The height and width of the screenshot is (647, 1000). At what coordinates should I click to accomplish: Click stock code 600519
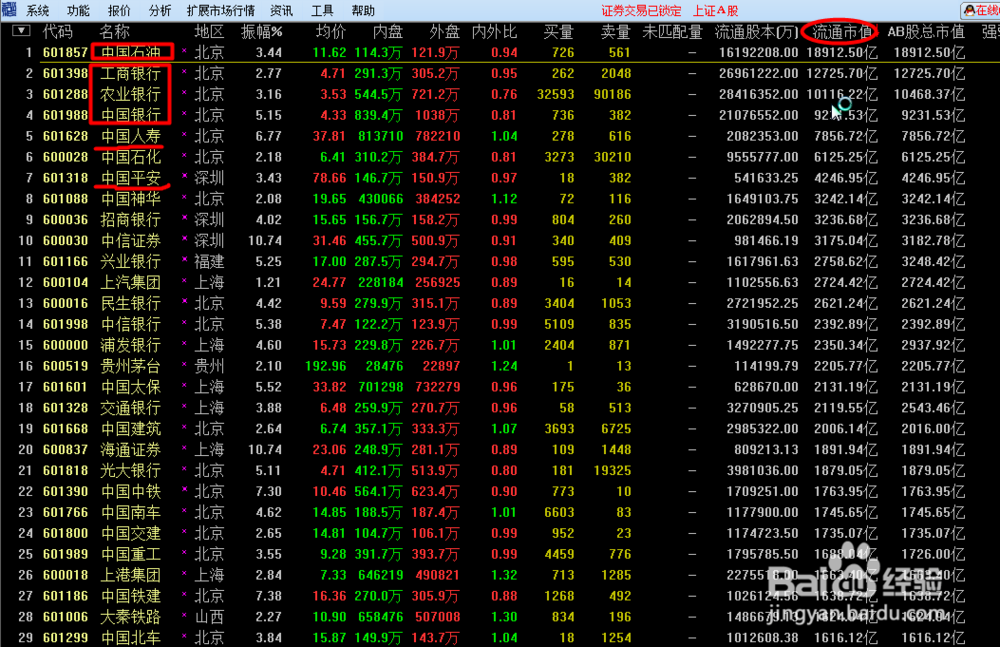(x=65, y=366)
